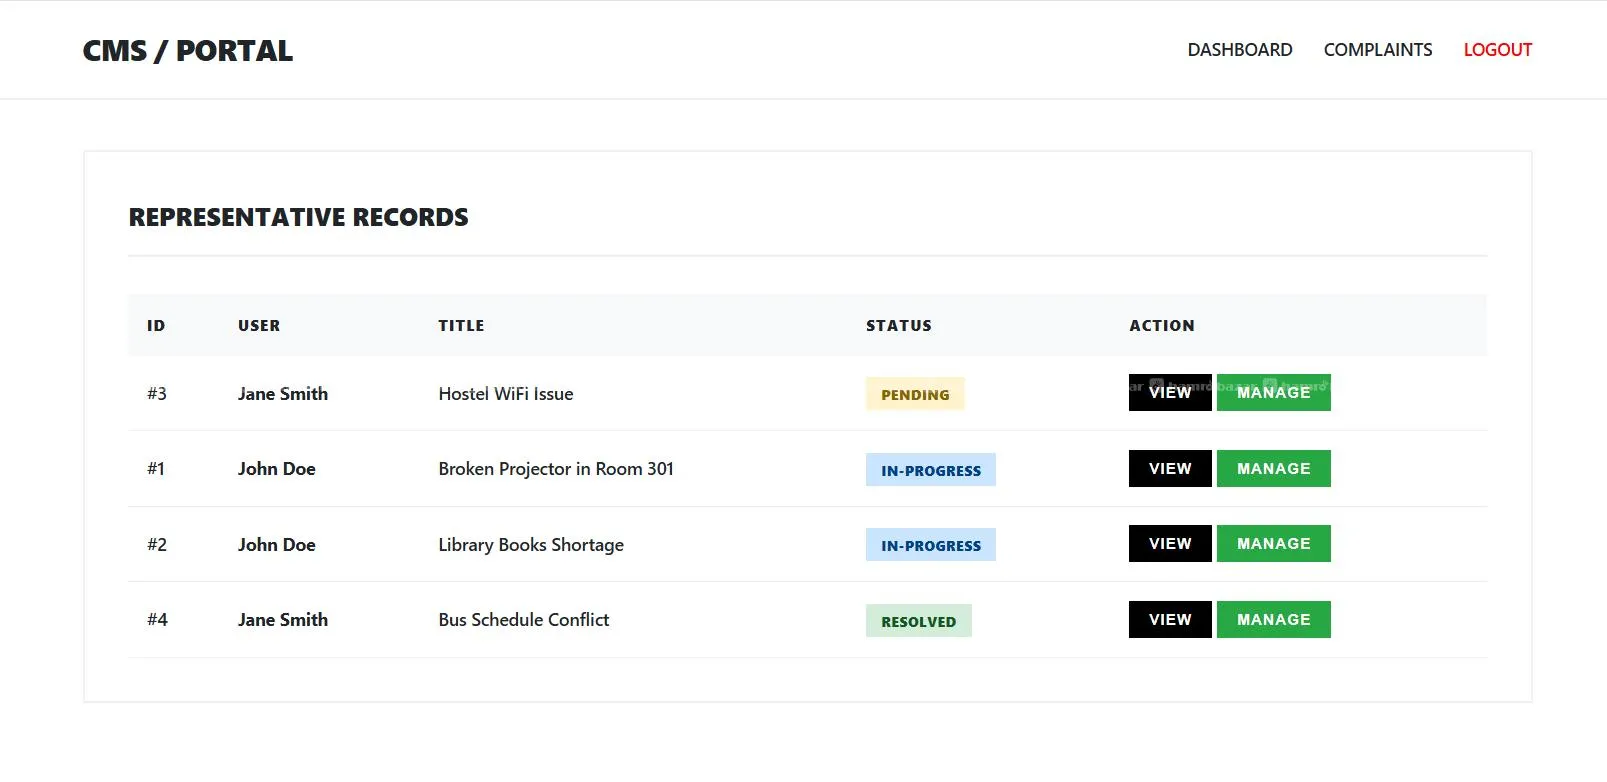Viewport: 1607px width, 782px height.
Task: Manage the Hostel WiFi Issue complaint
Action: point(1273,393)
